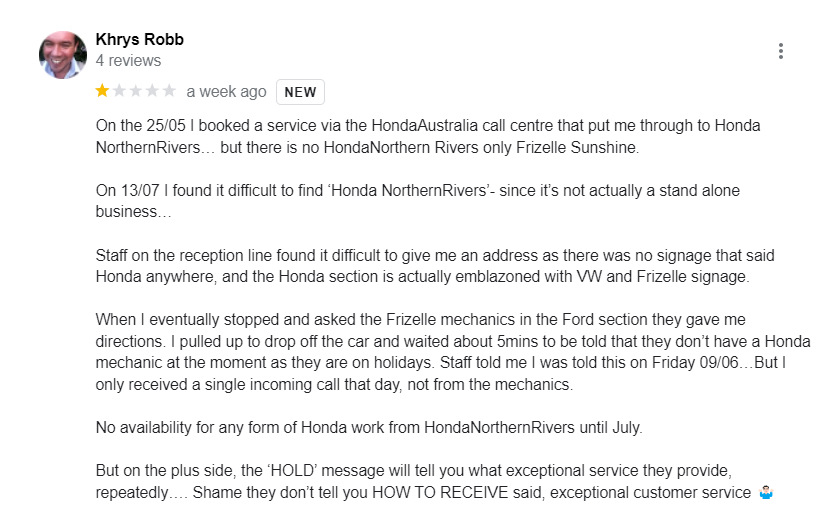834x521 pixels.
Task: Open Khrys Robb's profile name link
Action: tap(139, 39)
